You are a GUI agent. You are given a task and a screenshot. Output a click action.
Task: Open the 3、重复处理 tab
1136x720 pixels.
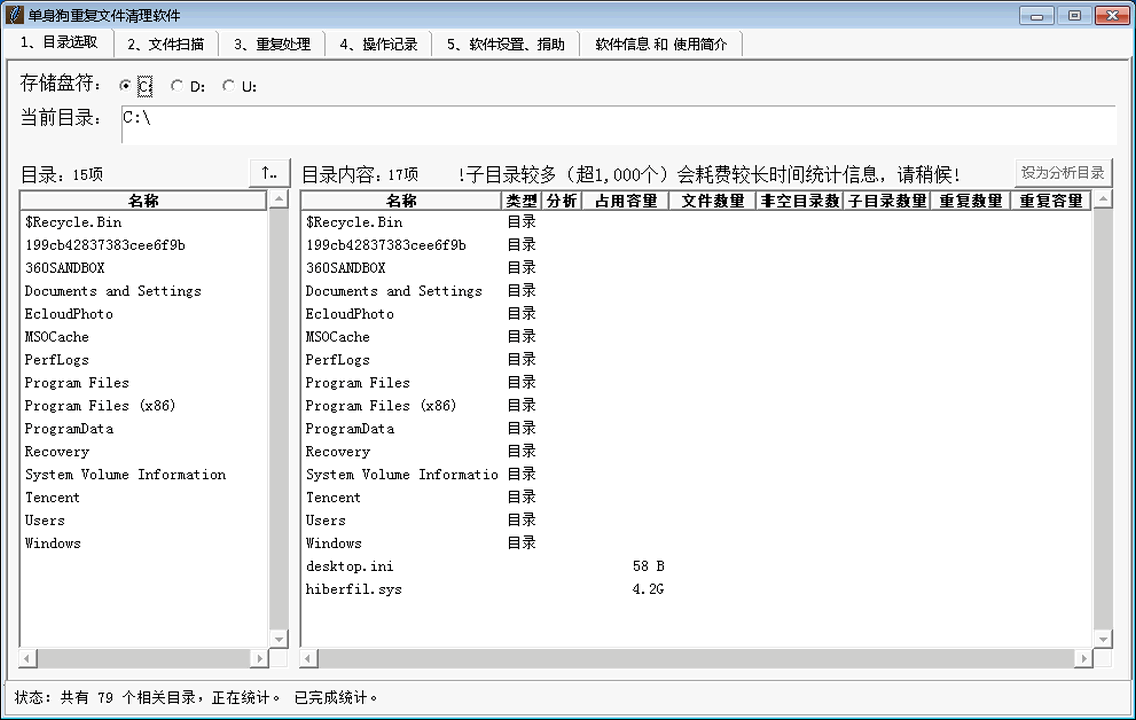tap(273, 43)
